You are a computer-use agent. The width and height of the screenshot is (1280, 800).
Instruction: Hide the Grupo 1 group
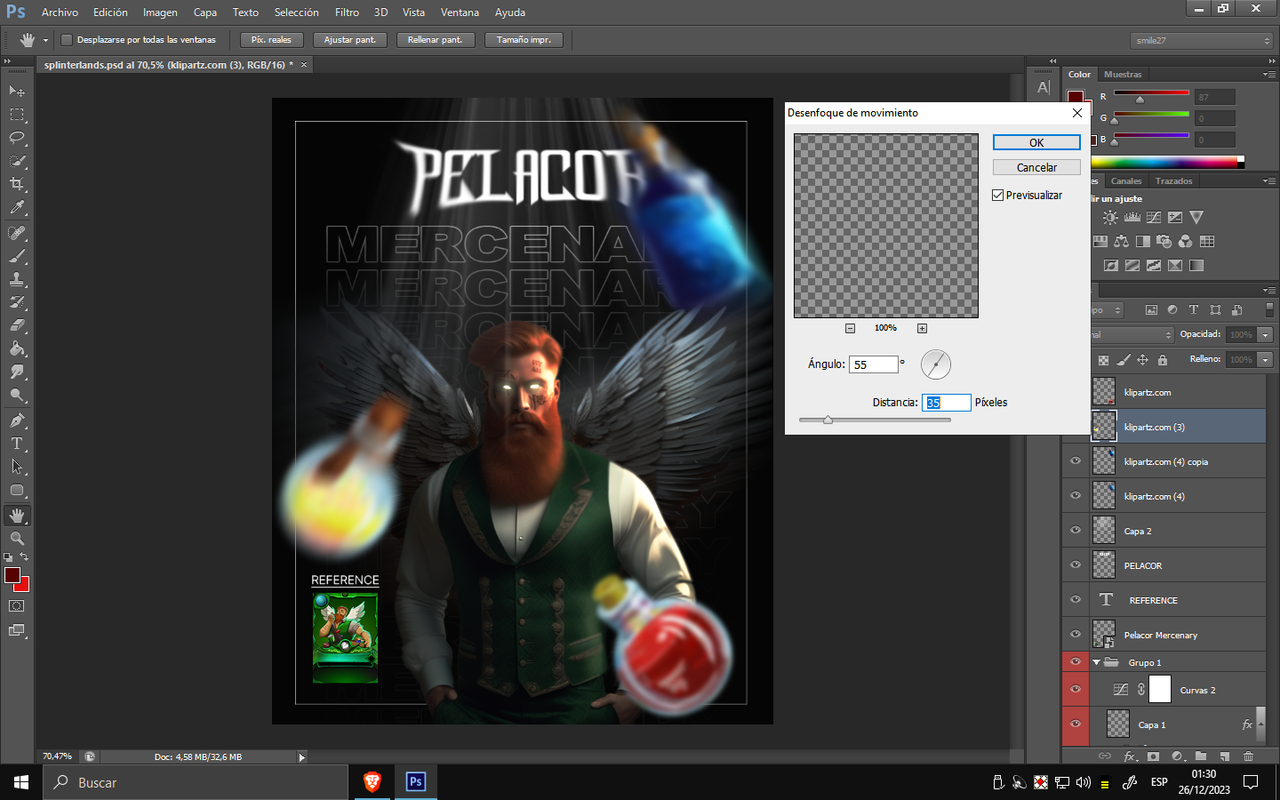click(x=1076, y=662)
